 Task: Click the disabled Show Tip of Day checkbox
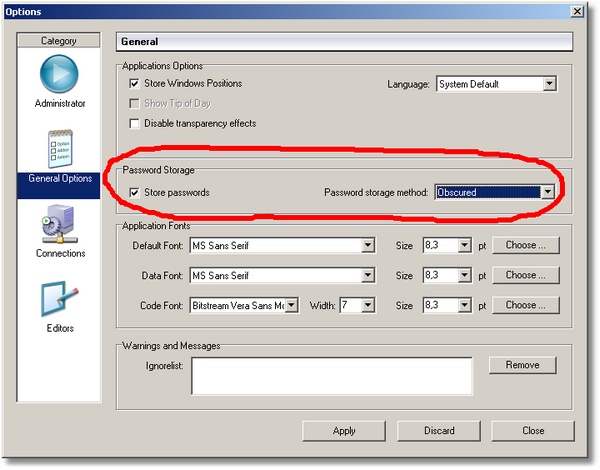(134, 104)
